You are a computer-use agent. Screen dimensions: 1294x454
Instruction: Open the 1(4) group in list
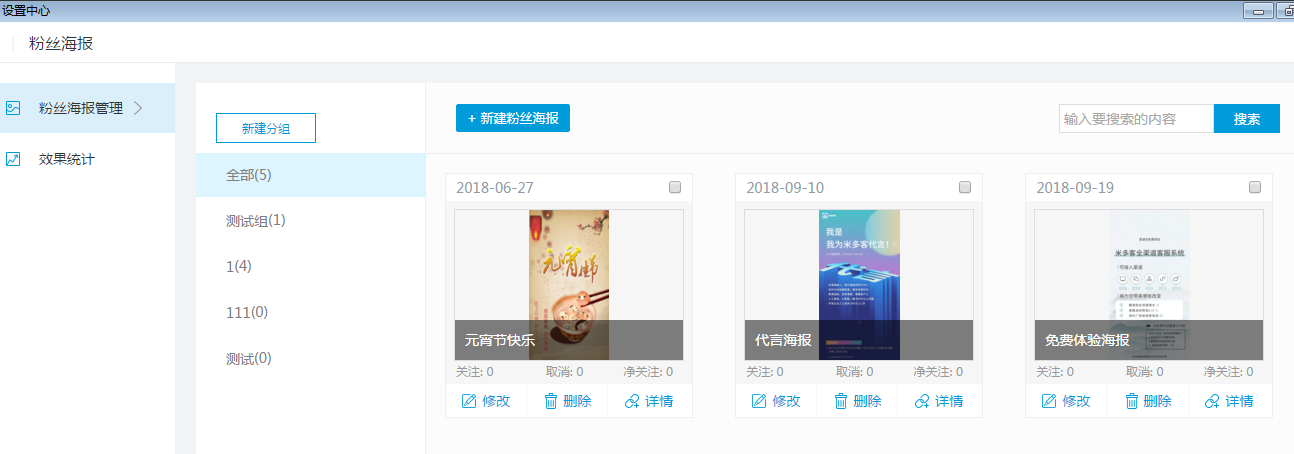point(238,266)
